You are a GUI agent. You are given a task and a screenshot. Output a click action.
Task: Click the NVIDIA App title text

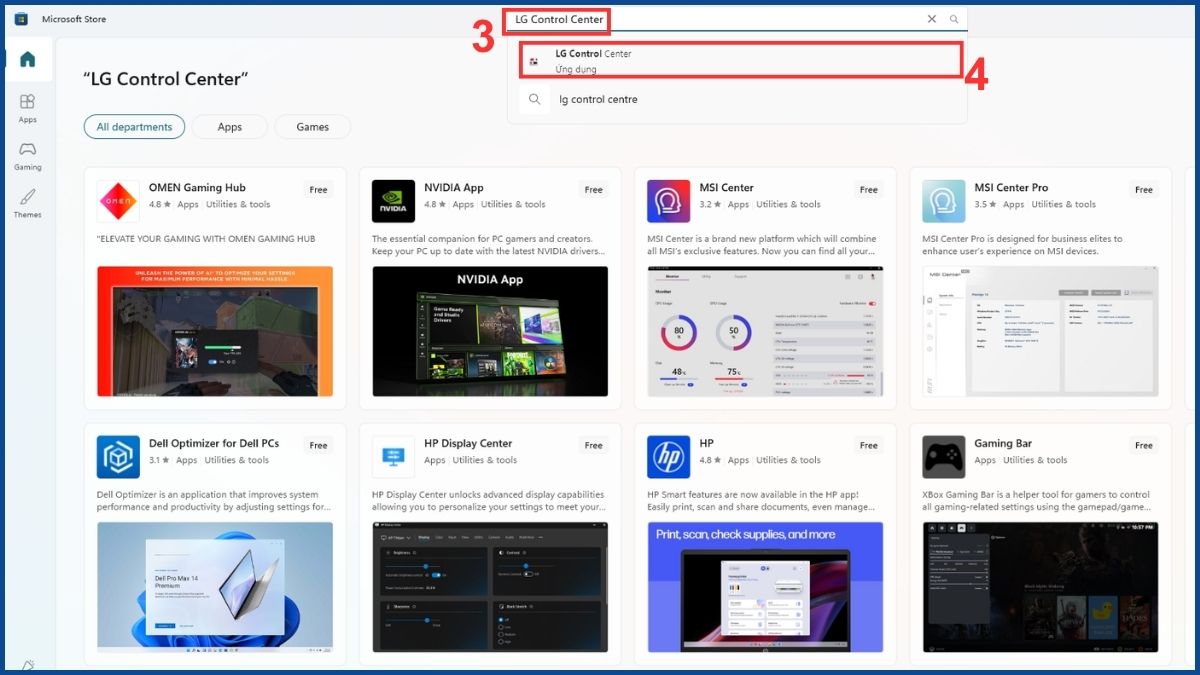pos(454,187)
